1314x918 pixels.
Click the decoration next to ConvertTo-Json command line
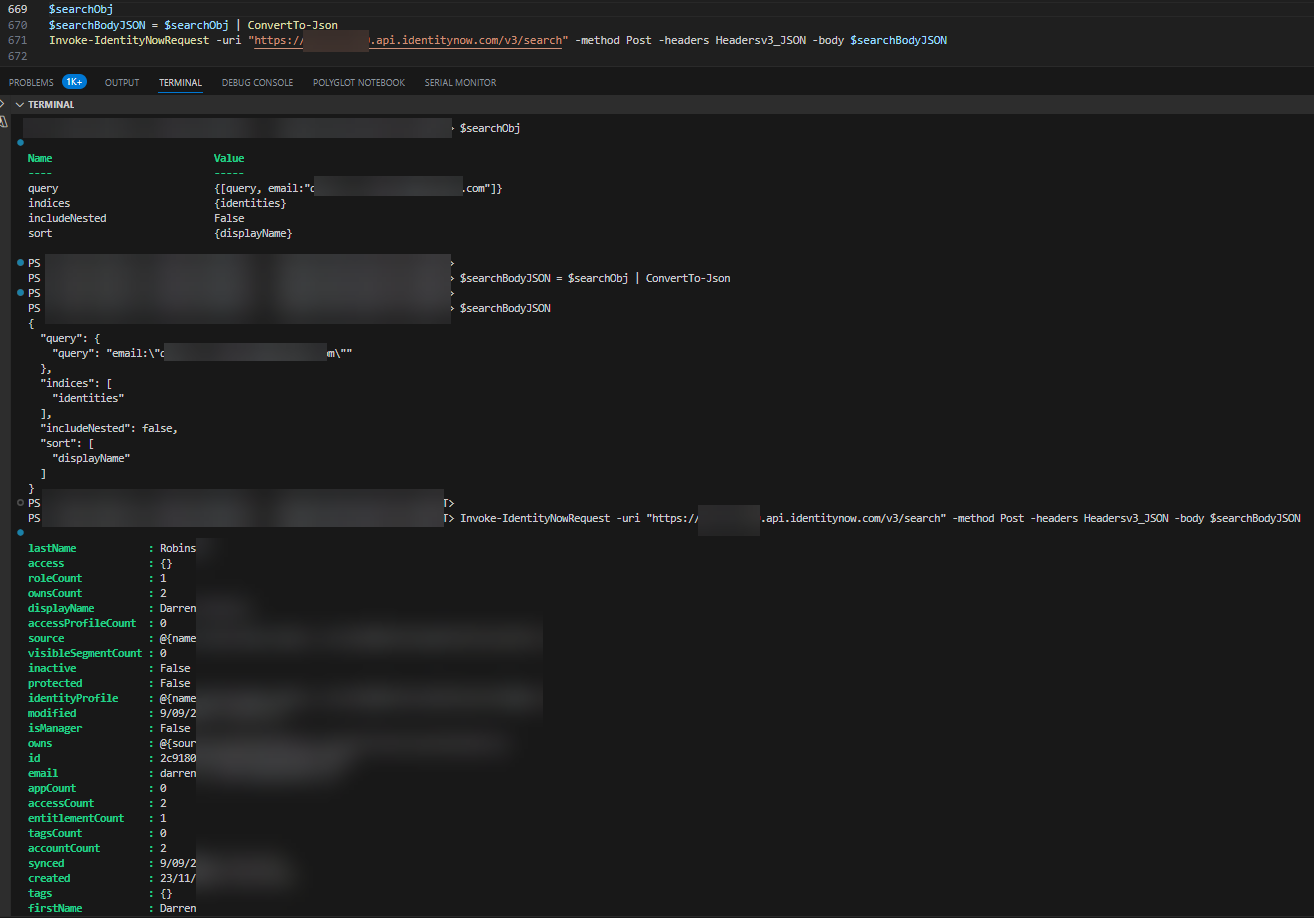[x=19, y=262]
